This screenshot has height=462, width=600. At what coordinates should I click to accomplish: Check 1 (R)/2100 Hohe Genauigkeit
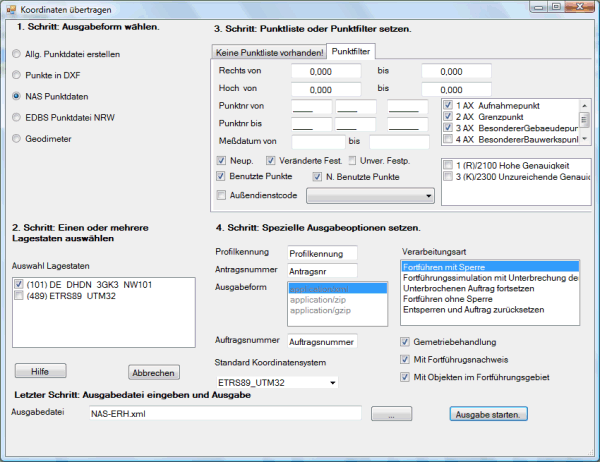click(x=448, y=165)
